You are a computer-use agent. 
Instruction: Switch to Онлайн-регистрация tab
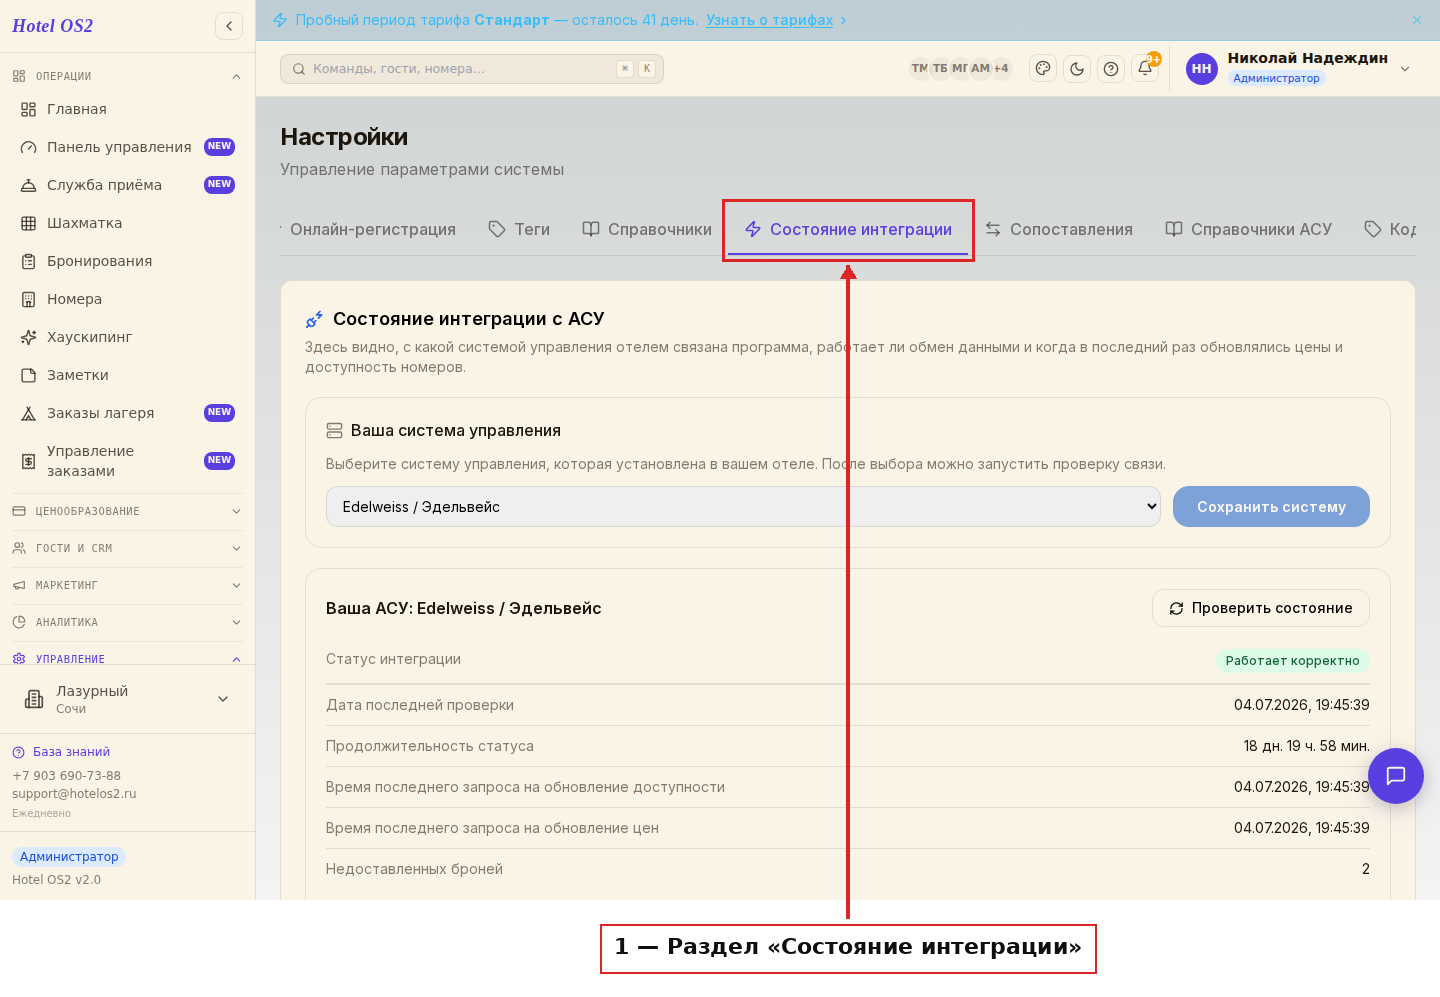click(372, 229)
